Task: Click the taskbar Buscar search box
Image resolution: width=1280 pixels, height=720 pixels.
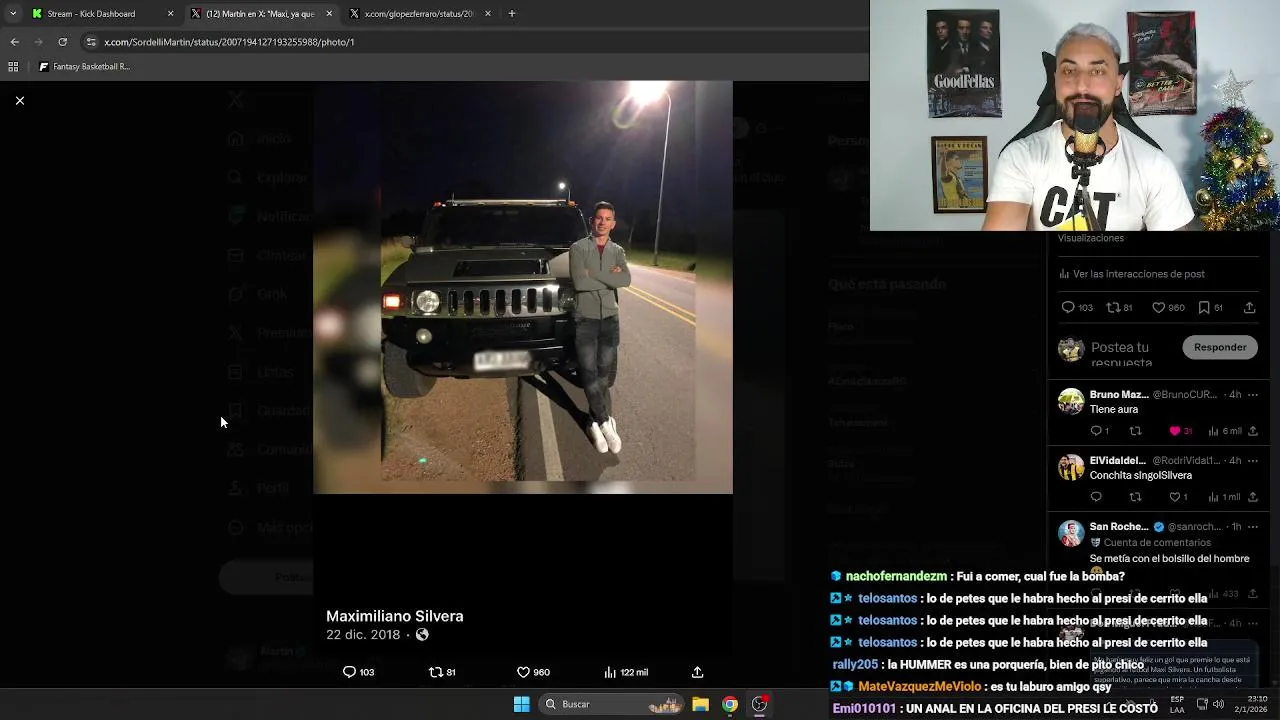Action: click(x=612, y=704)
